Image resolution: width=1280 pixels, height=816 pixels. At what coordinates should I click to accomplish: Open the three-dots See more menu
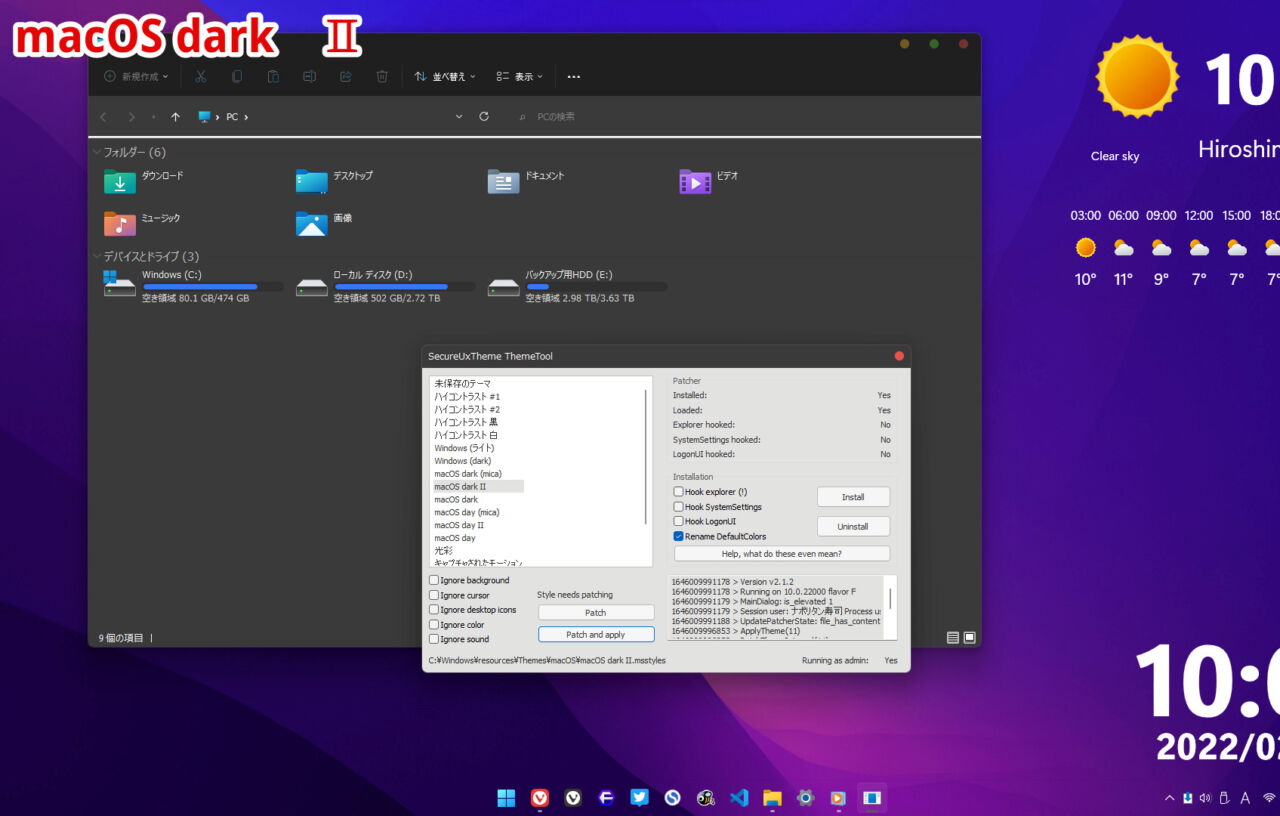574,76
